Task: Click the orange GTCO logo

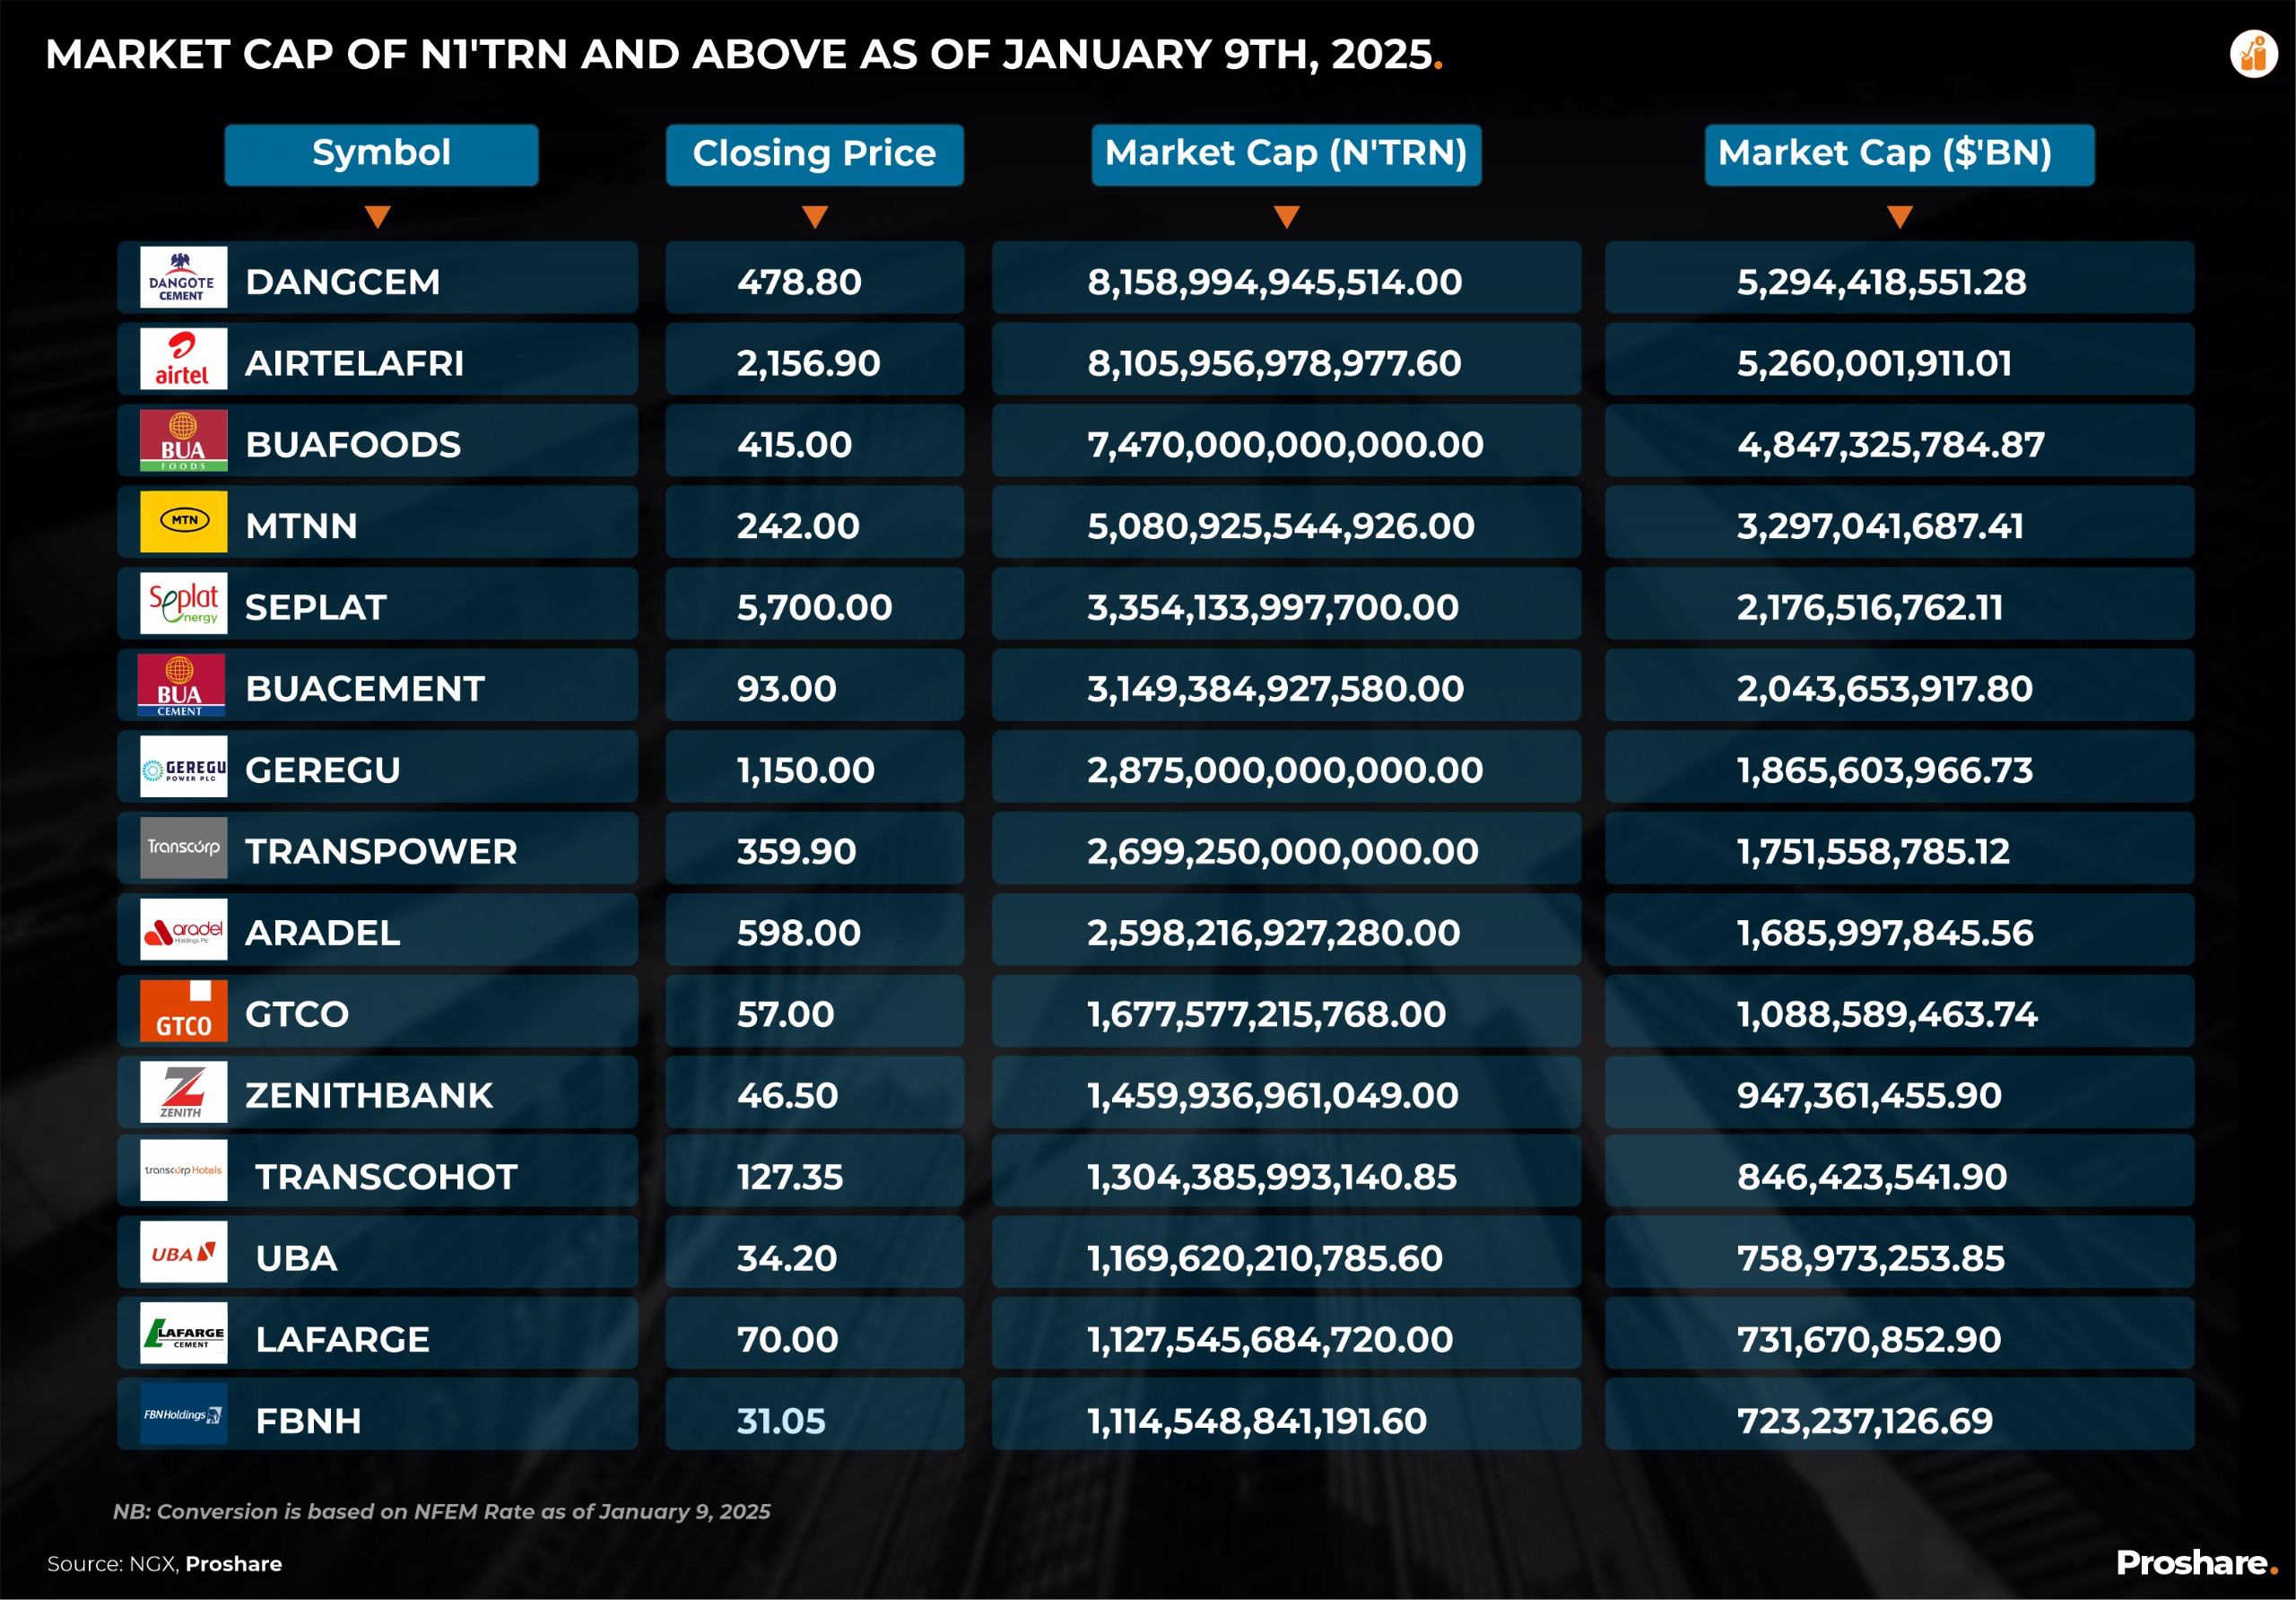Action: 183,1011
